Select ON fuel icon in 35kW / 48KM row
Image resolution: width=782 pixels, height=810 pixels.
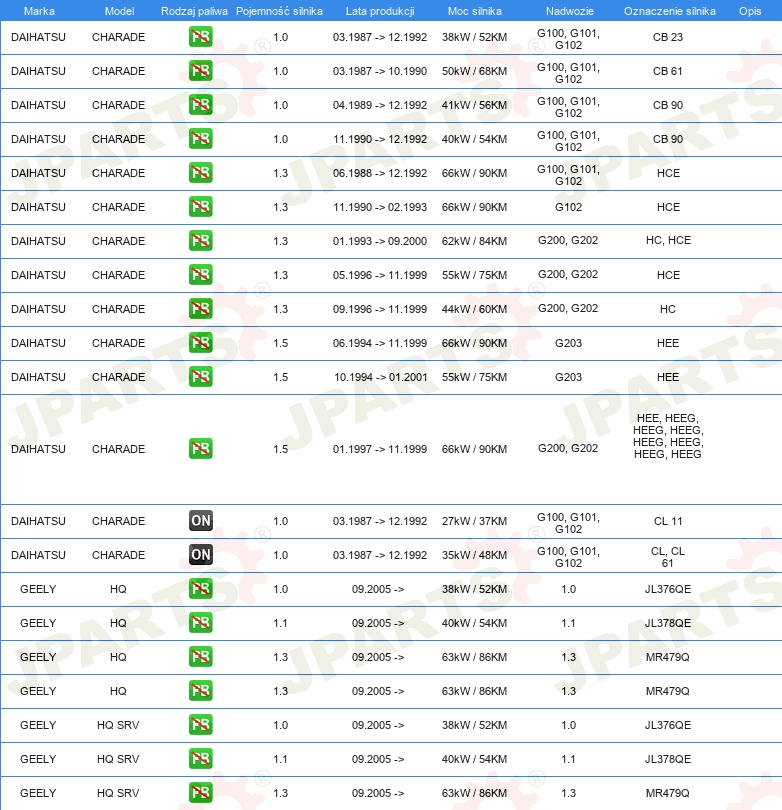coord(201,555)
